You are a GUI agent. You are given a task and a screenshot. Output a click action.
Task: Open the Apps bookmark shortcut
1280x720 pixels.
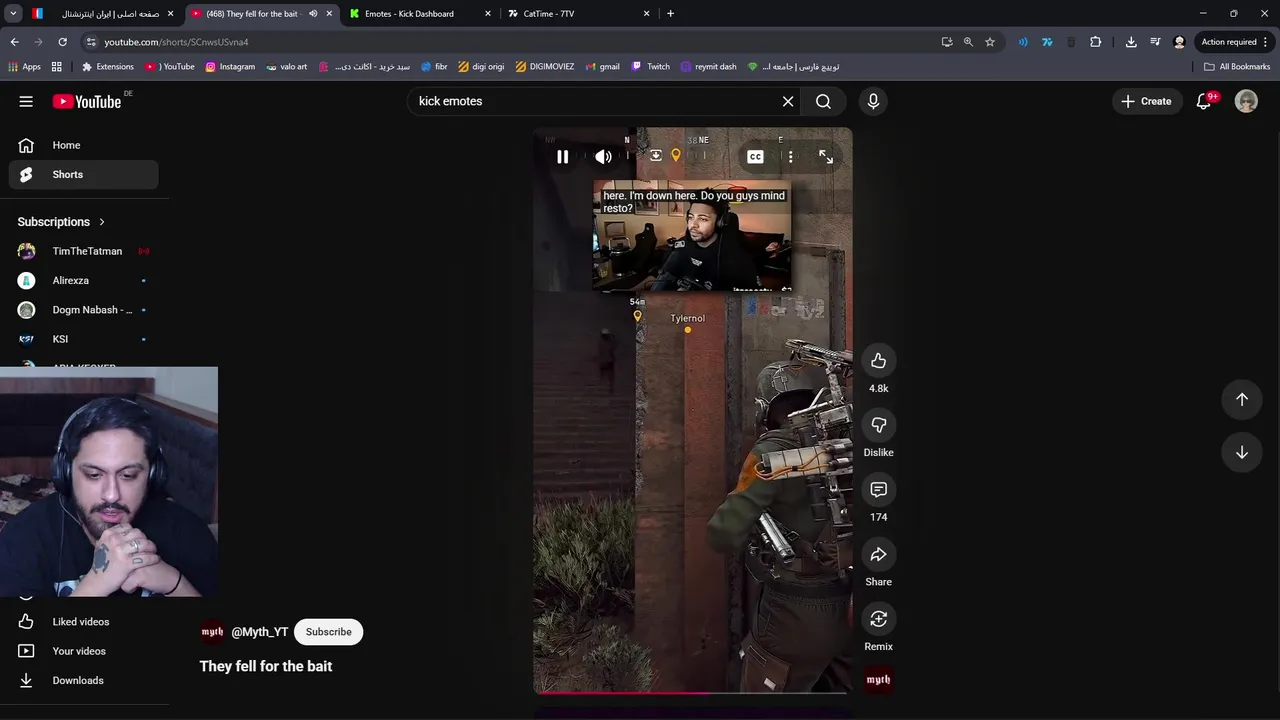24,67
